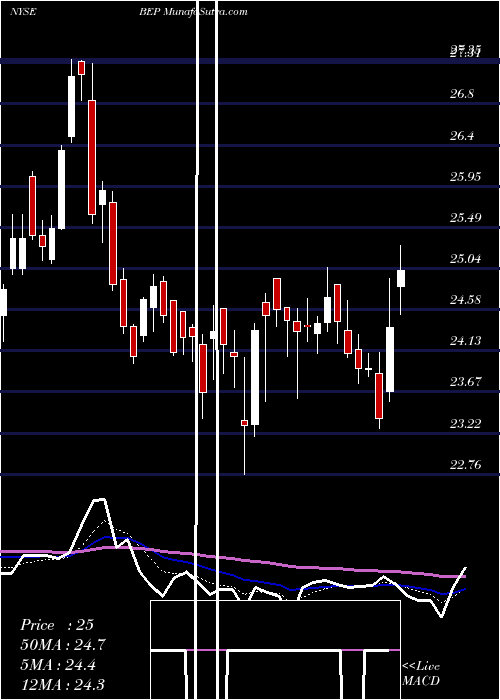Click the 50MA : 24.7 readout
The width and height of the screenshot is (500, 700).
[63, 645]
